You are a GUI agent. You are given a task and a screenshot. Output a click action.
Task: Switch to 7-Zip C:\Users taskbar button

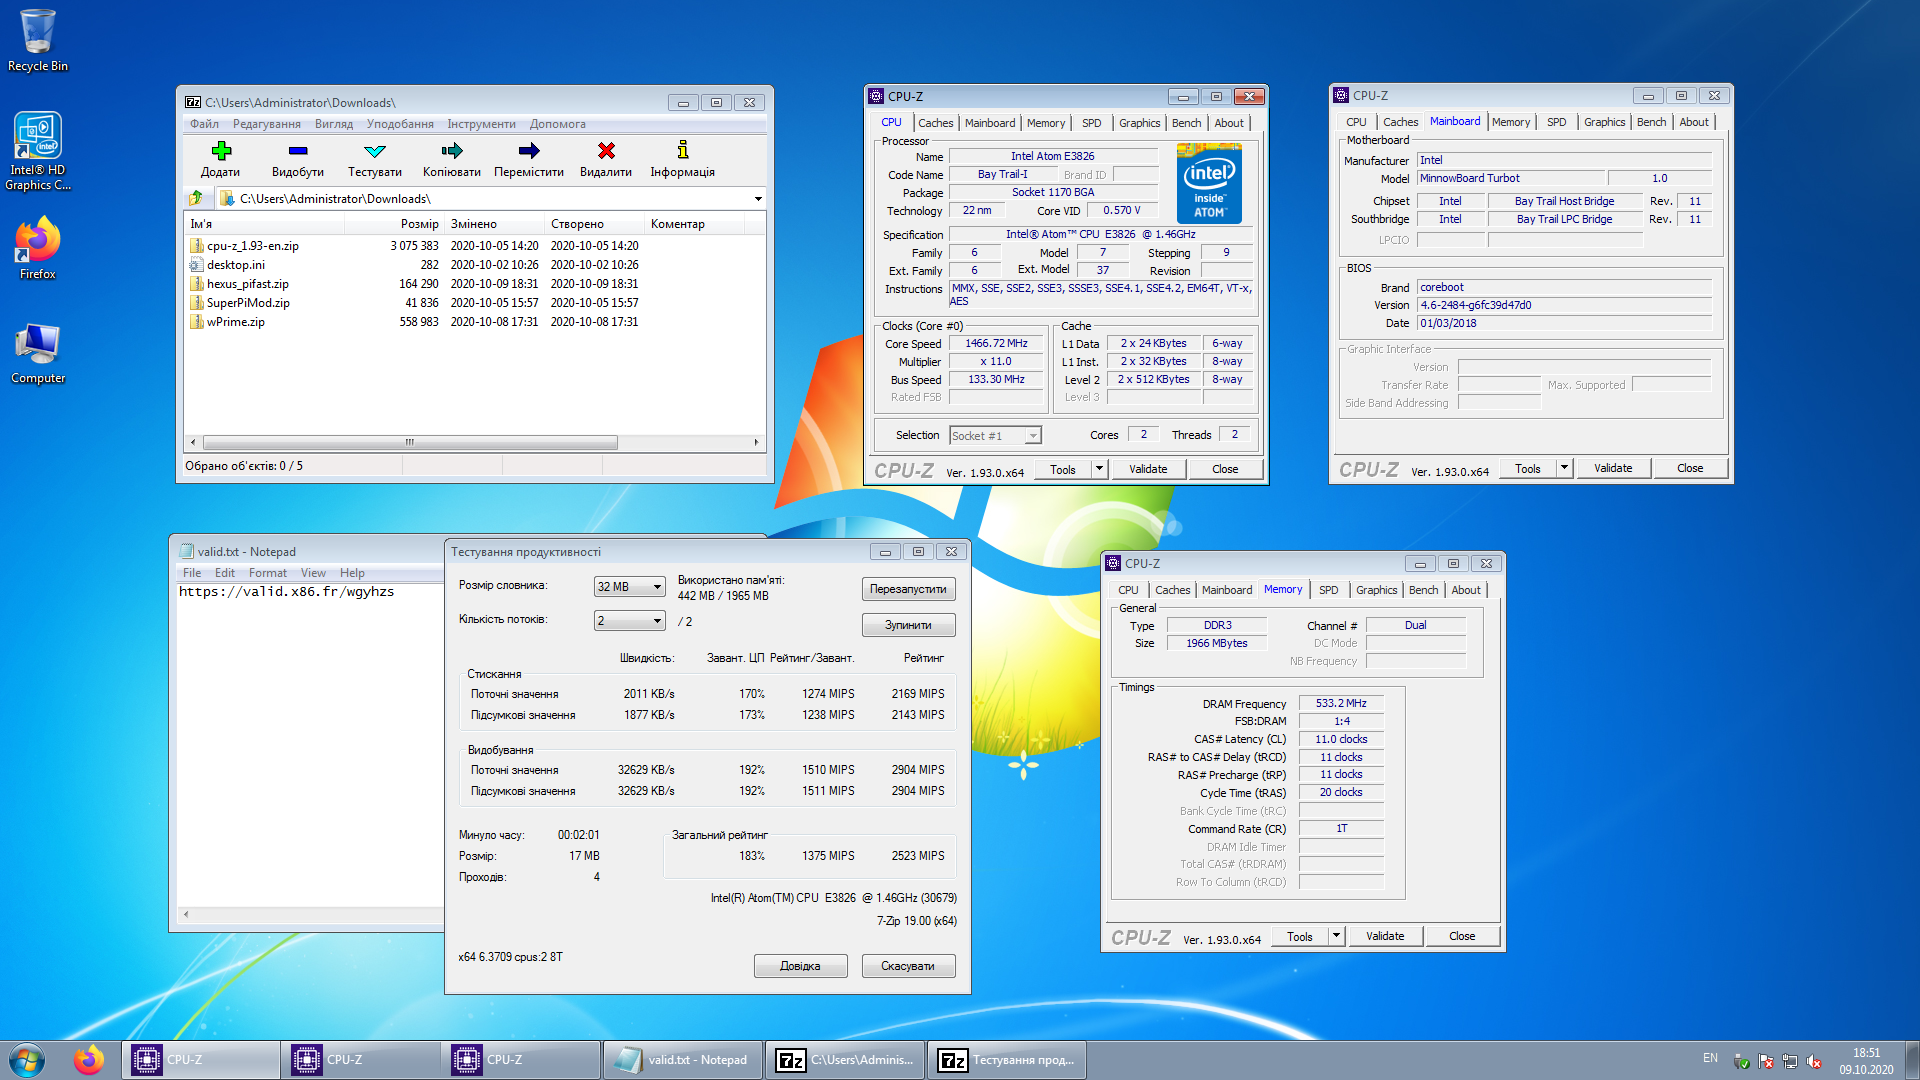point(845,1060)
